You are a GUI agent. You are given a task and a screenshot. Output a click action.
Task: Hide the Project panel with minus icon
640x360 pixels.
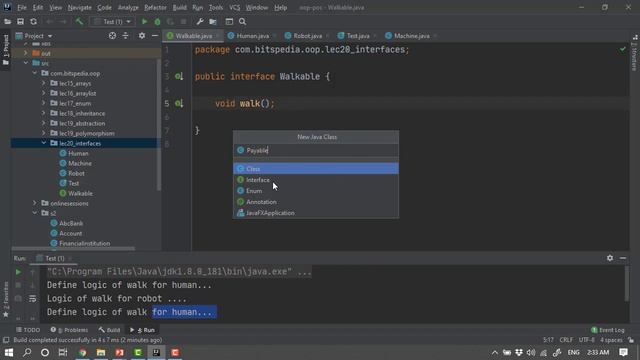click(x=155, y=36)
